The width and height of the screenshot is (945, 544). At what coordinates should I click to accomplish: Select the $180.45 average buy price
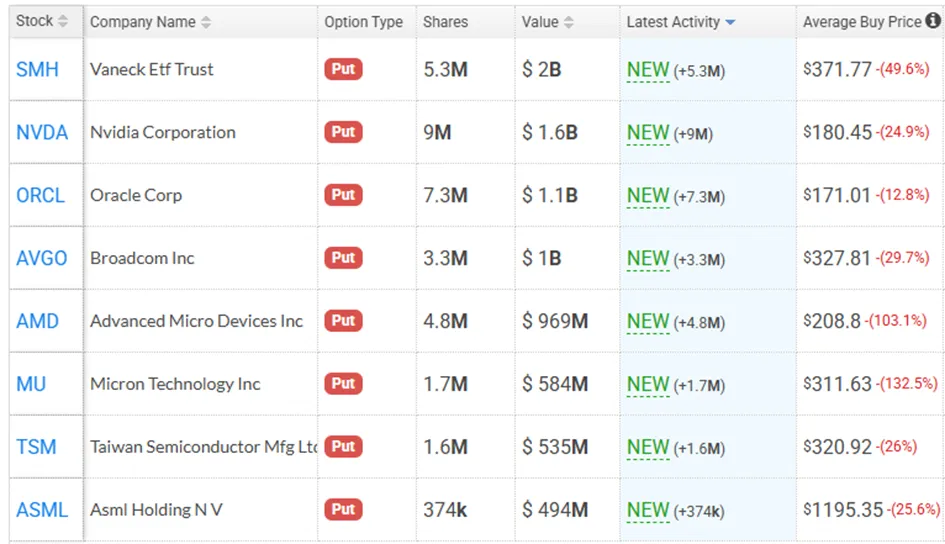point(837,133)
